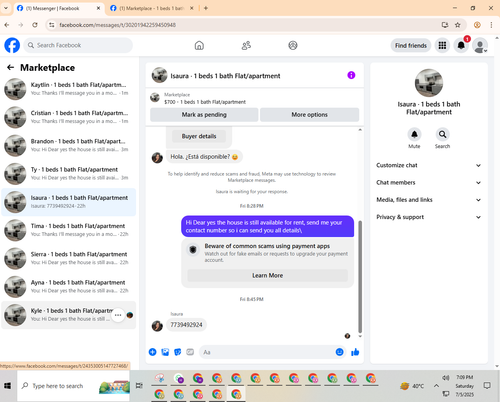The image size is (500, 402).
Task: Open the Windows notification center icon
Action: (487, 386)
